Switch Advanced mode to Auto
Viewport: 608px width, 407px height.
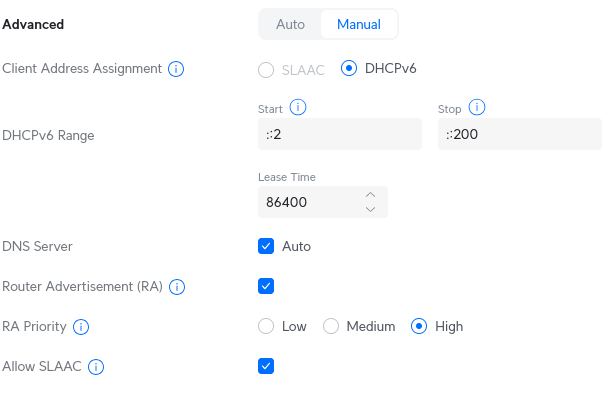coord(290,24)
